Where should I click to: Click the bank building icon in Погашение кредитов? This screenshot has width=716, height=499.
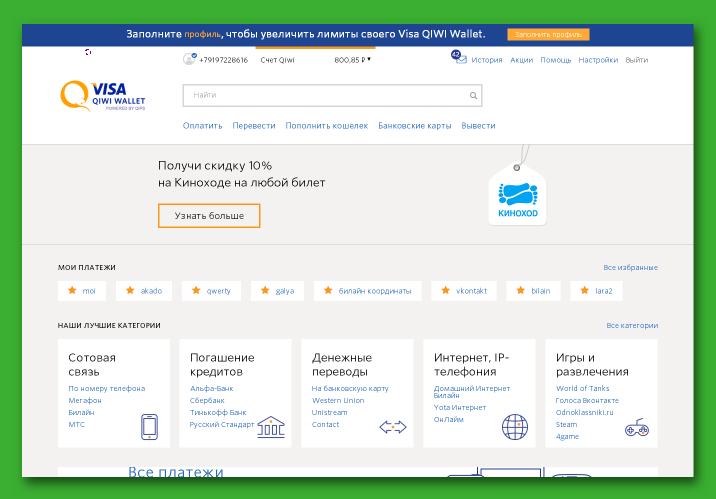[271, 427]
